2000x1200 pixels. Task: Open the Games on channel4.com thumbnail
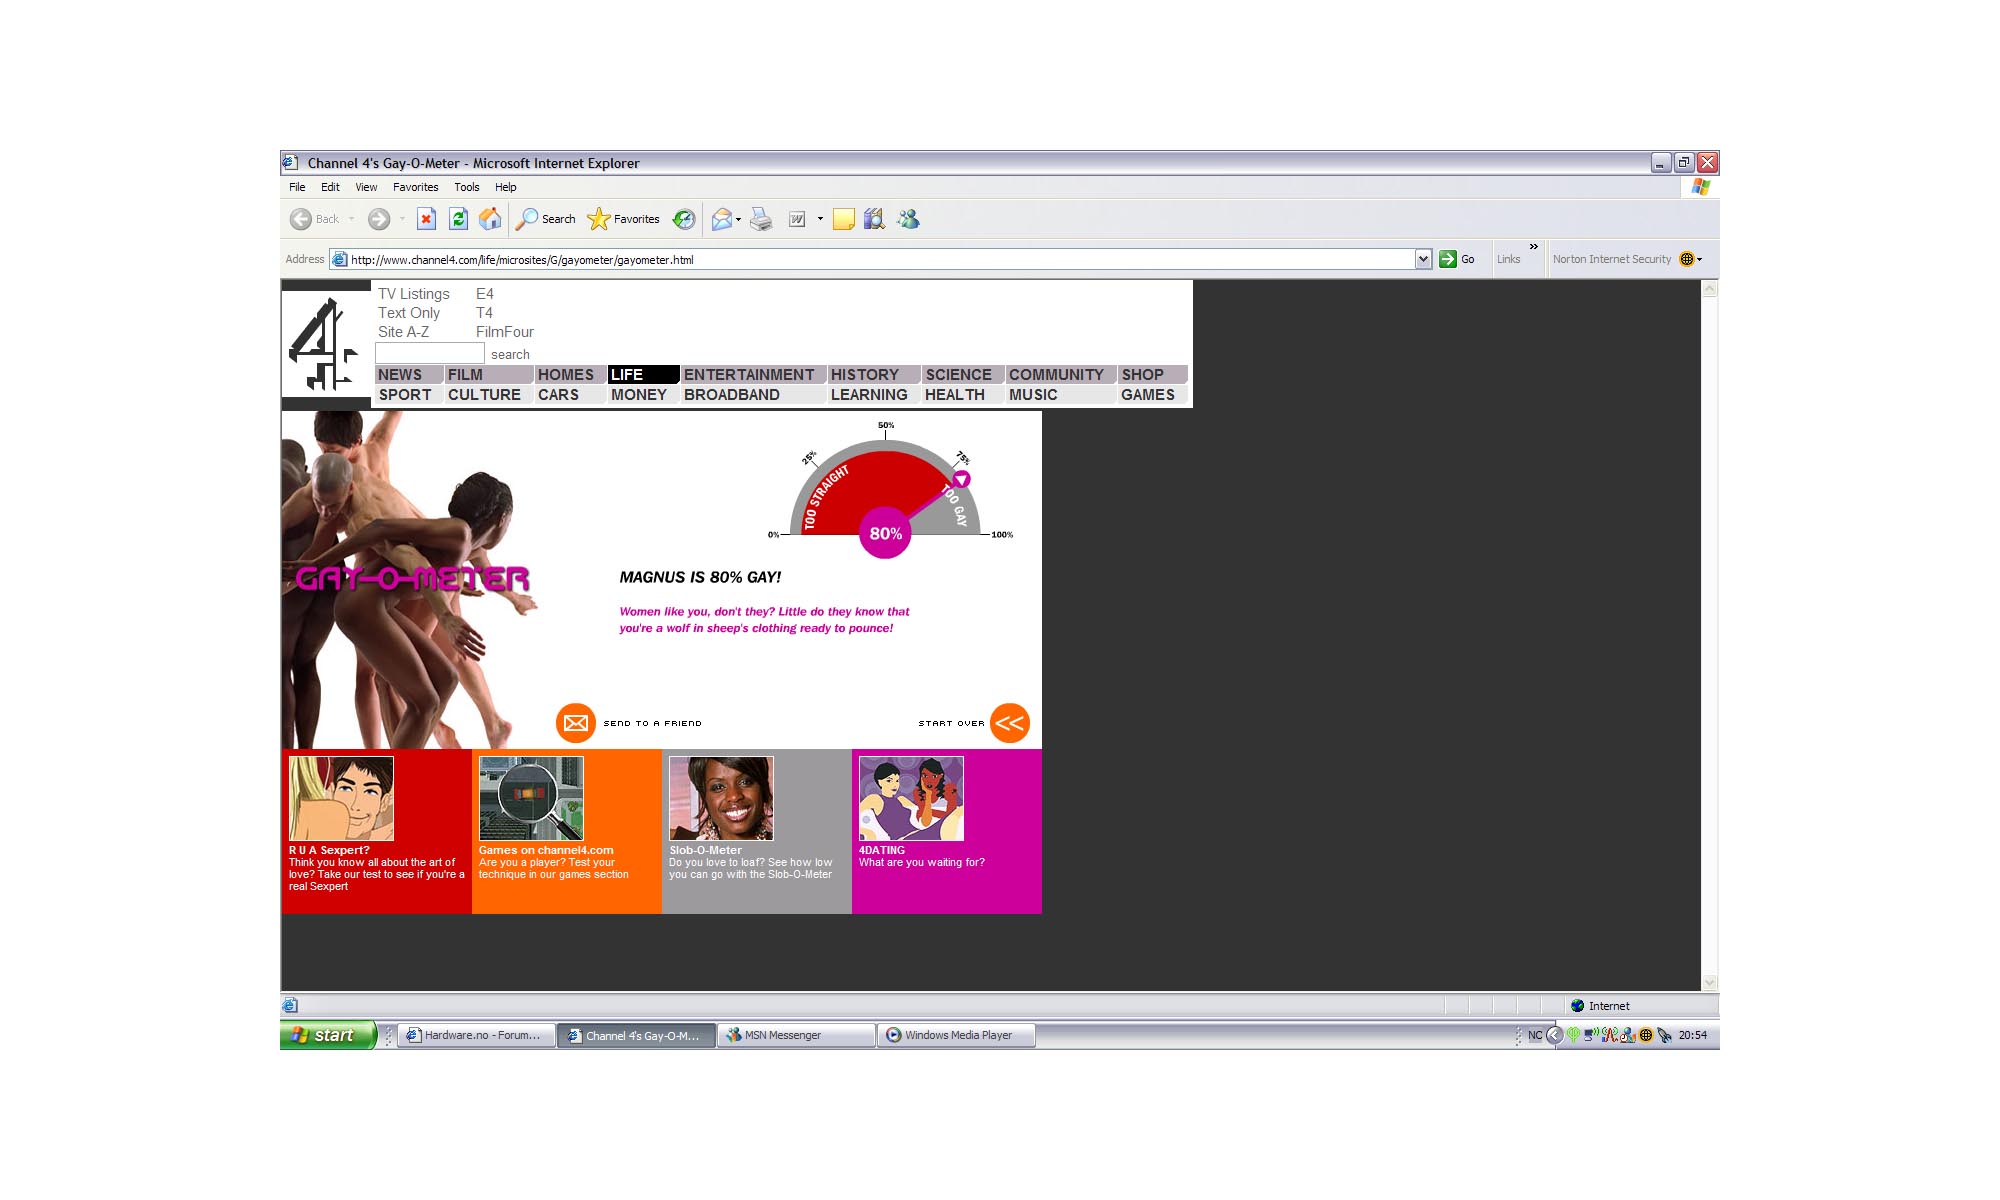pyautogui.click(x=531, y=798)
